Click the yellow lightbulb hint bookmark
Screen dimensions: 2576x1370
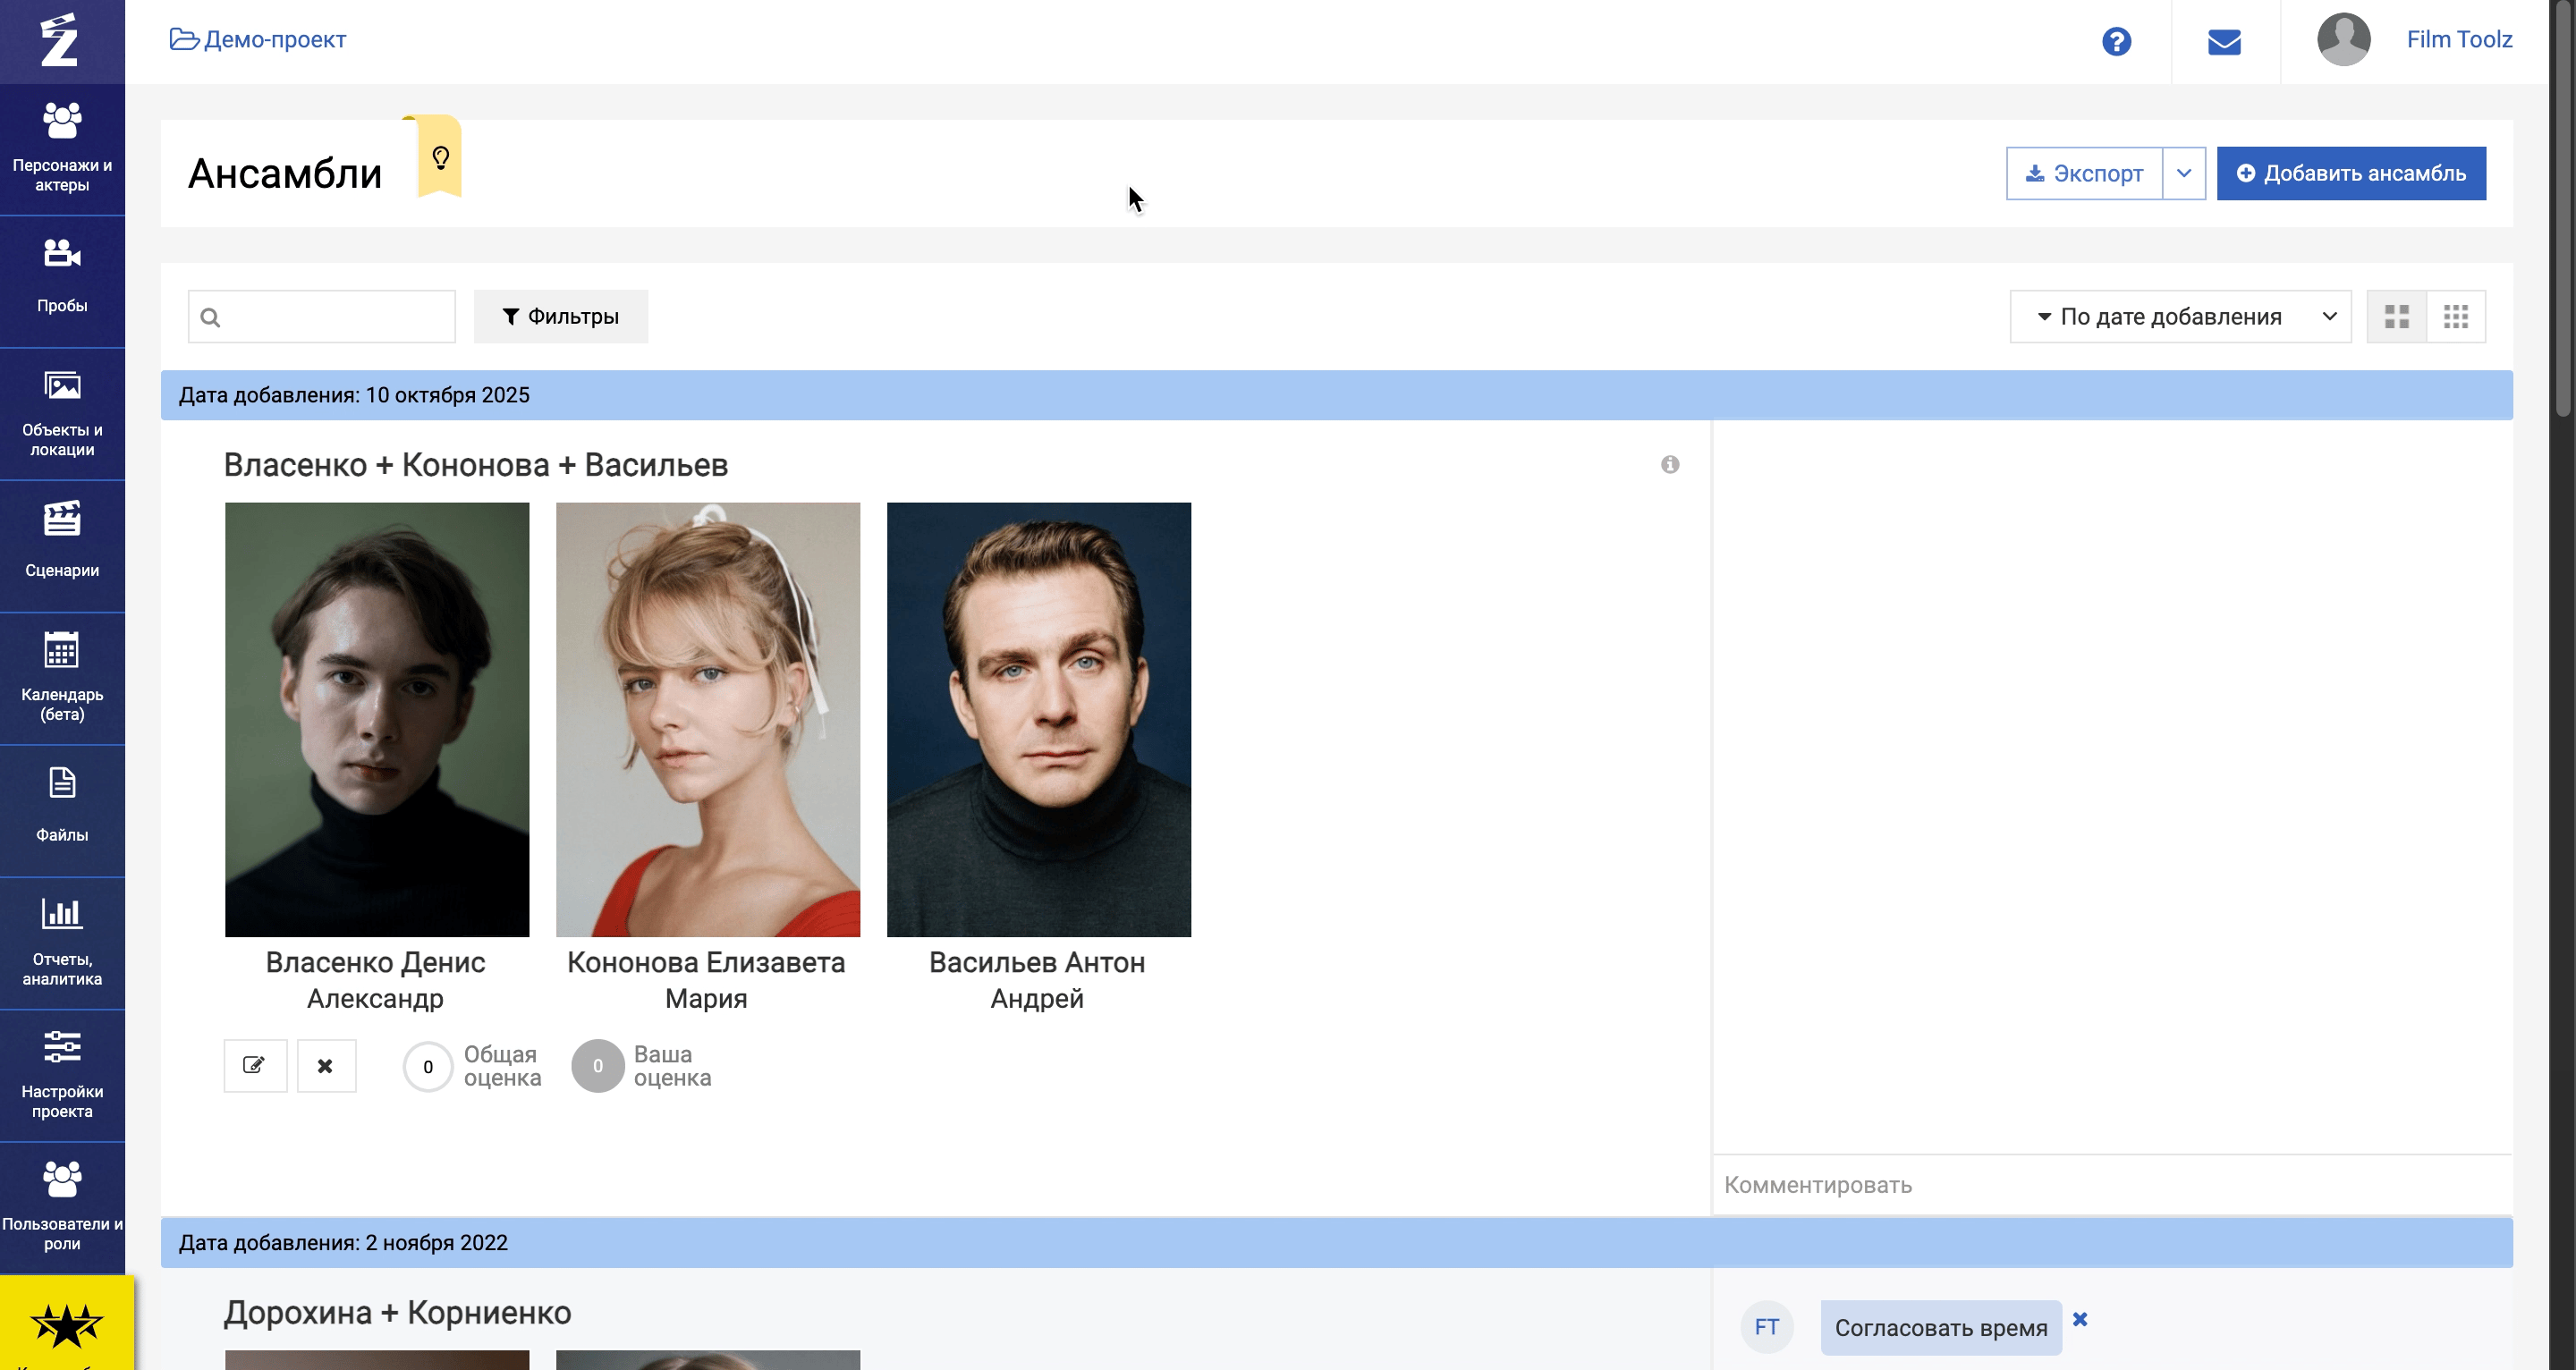[440, 157]
